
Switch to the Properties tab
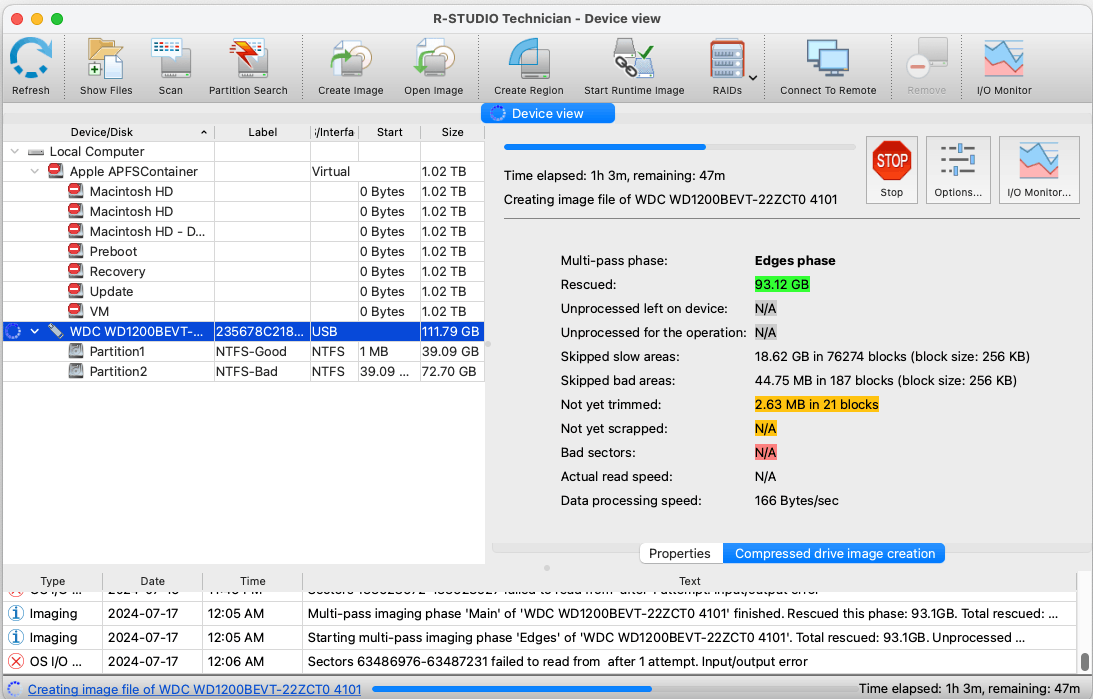[680, 553]
